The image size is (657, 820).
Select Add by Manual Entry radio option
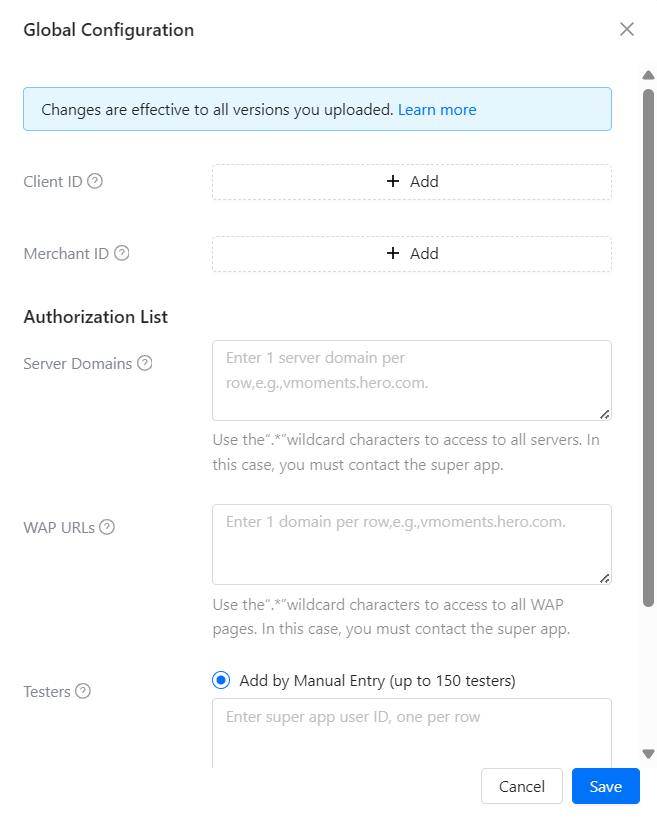221,681
